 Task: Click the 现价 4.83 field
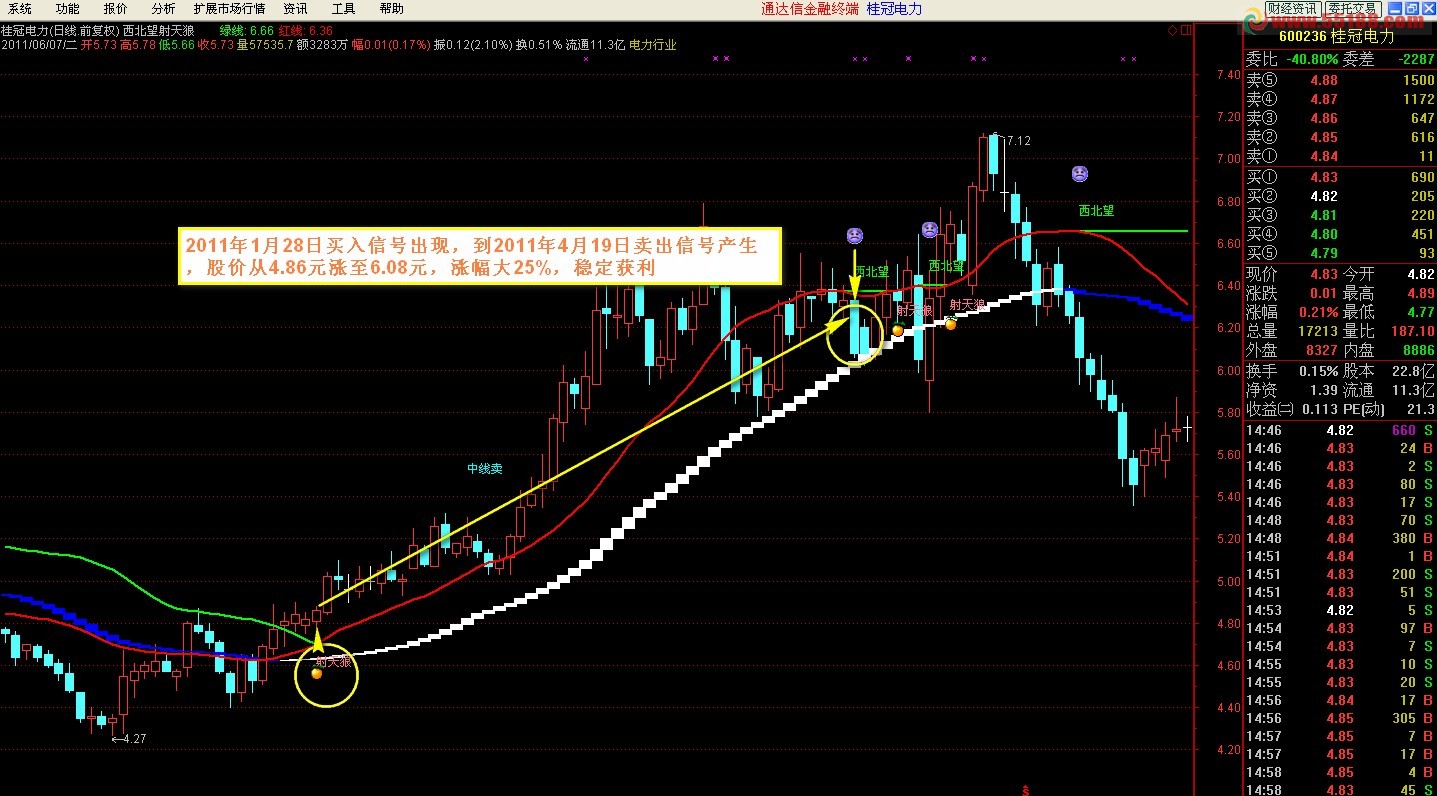[1291, 274]
